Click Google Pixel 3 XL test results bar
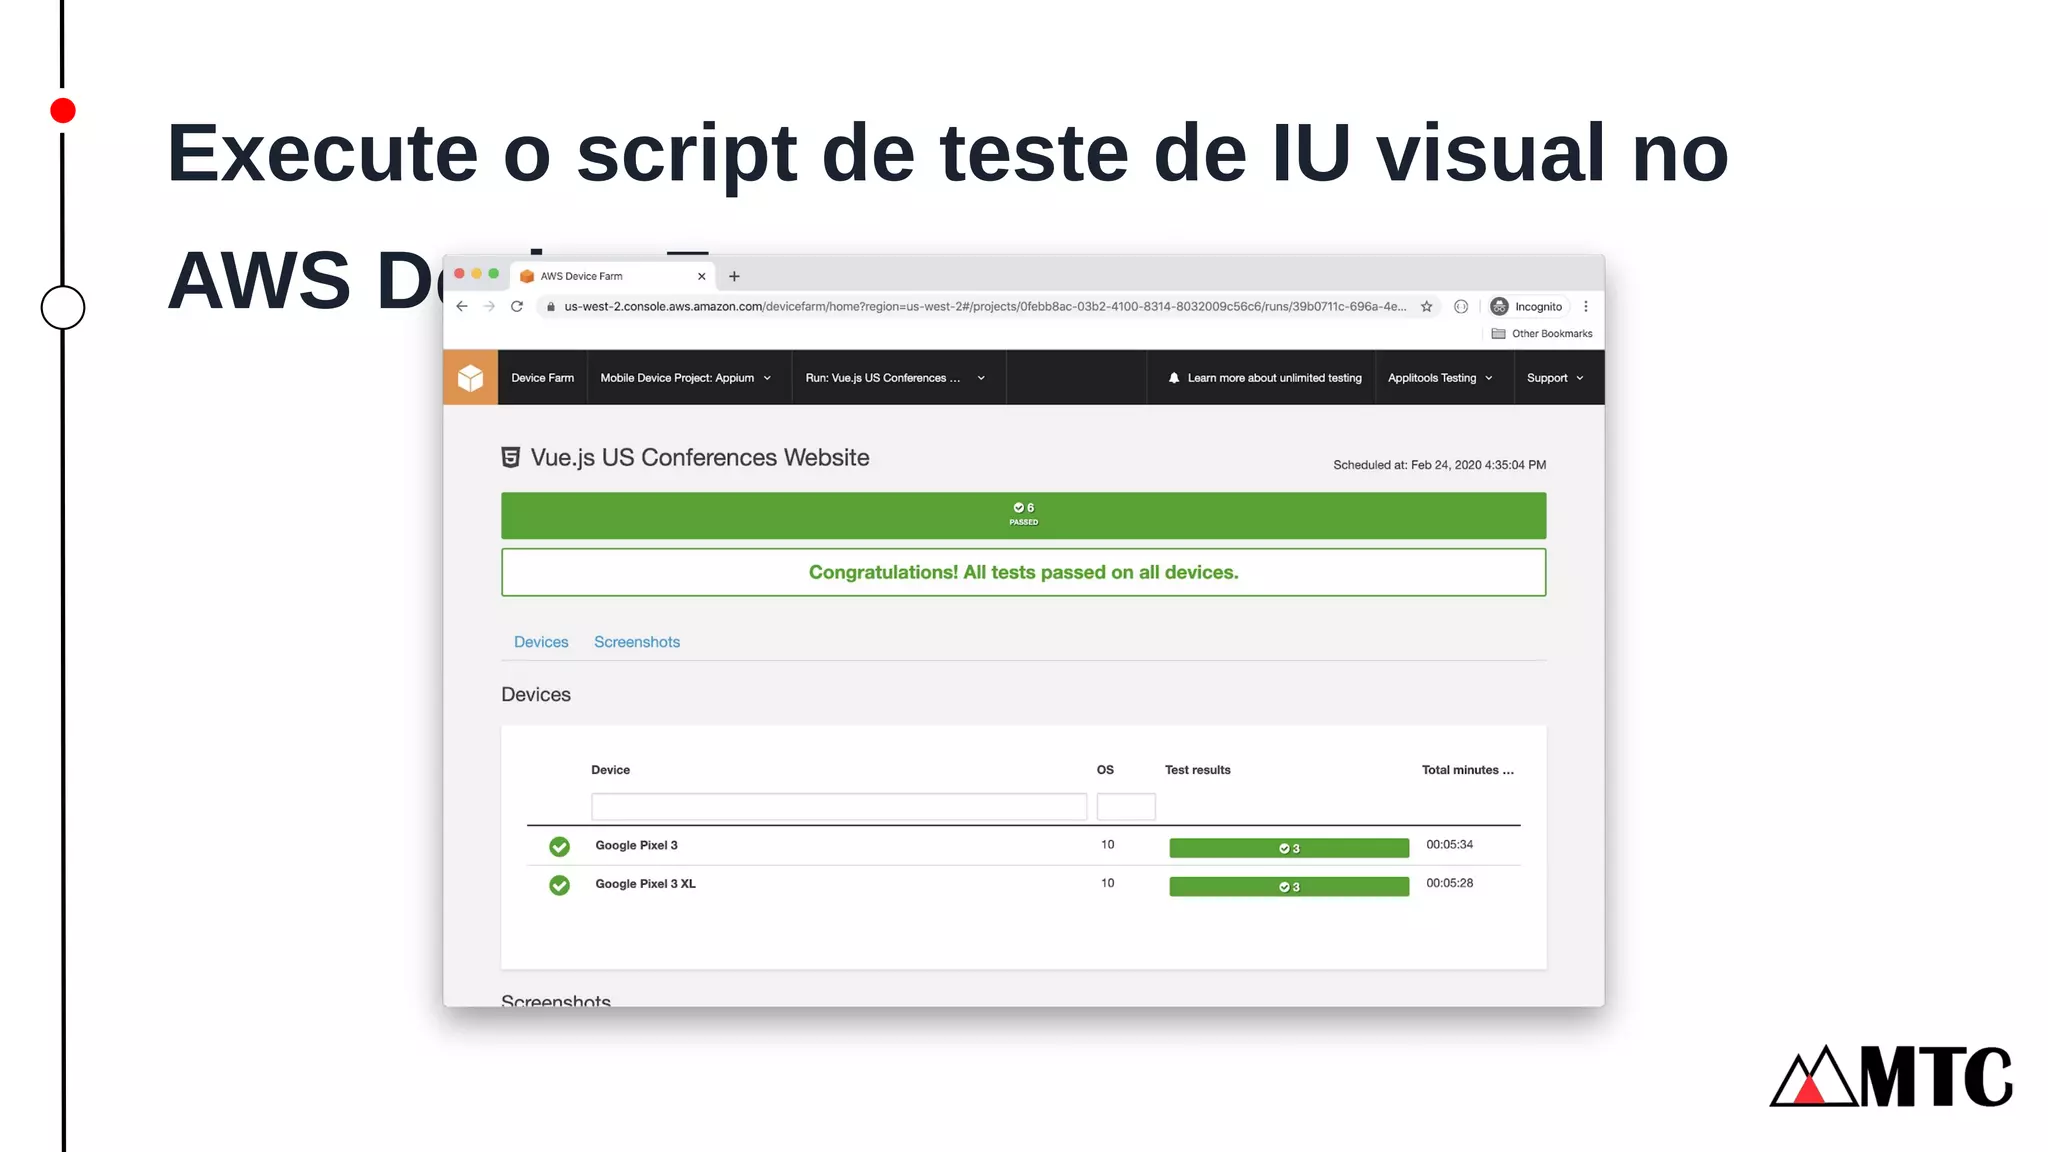 pos(1289,886)
